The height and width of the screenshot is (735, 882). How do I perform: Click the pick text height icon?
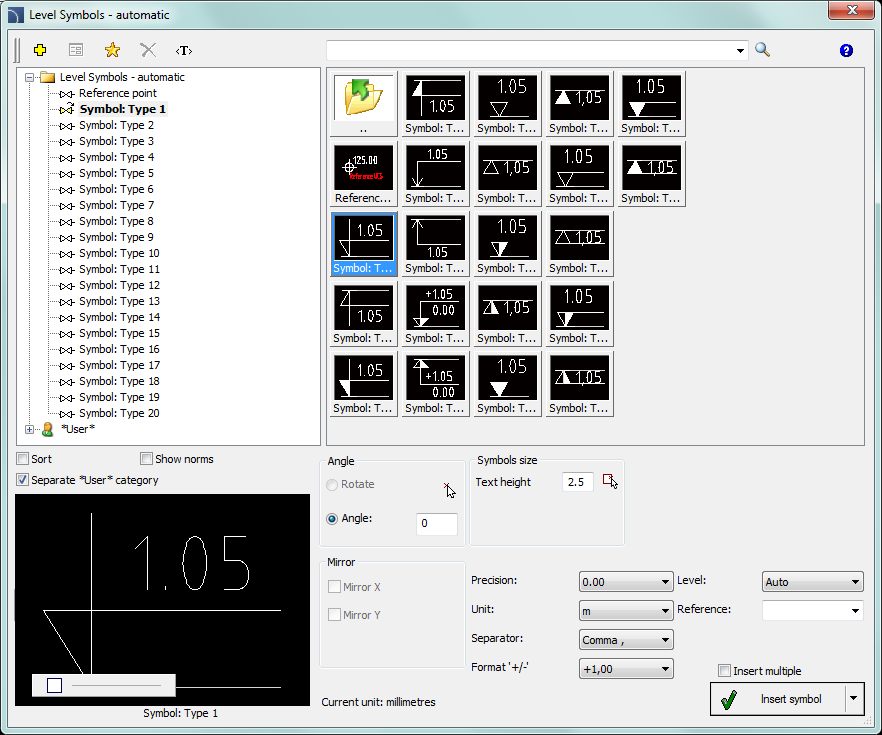[x=610, y=482]
